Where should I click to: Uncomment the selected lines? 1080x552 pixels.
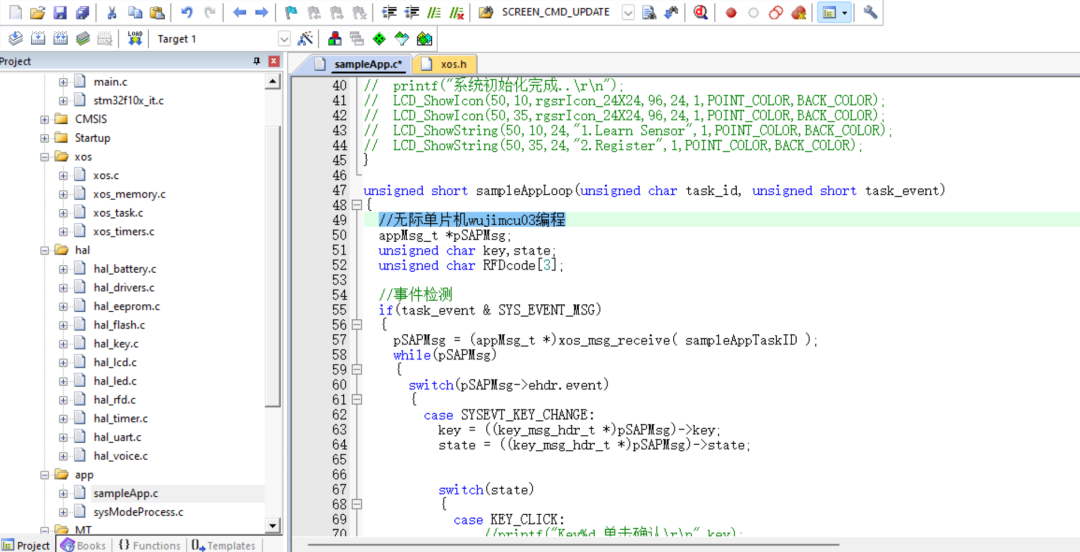point(456,12)
